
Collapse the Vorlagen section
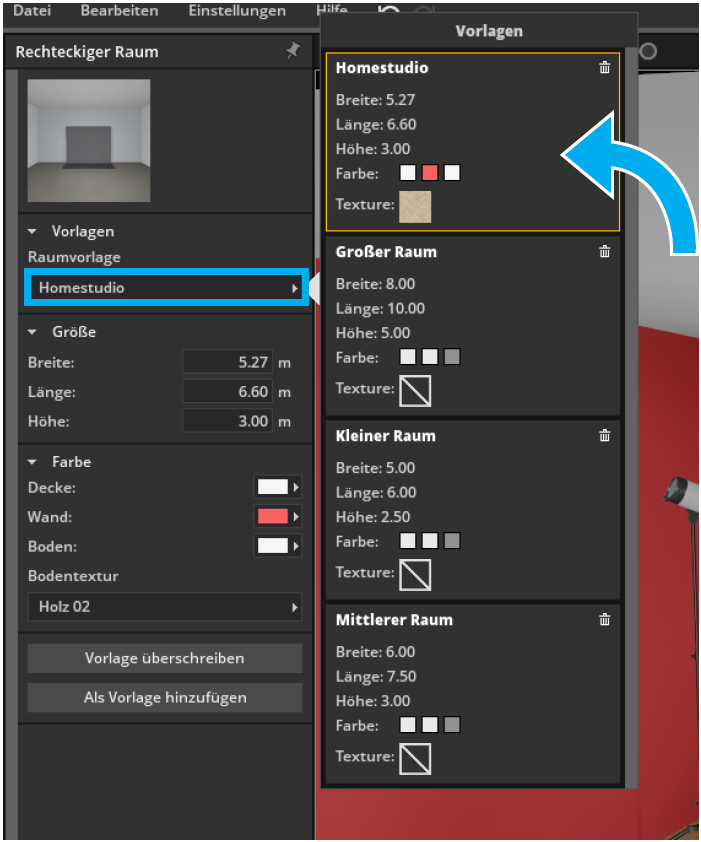click(x=33, y=231)
